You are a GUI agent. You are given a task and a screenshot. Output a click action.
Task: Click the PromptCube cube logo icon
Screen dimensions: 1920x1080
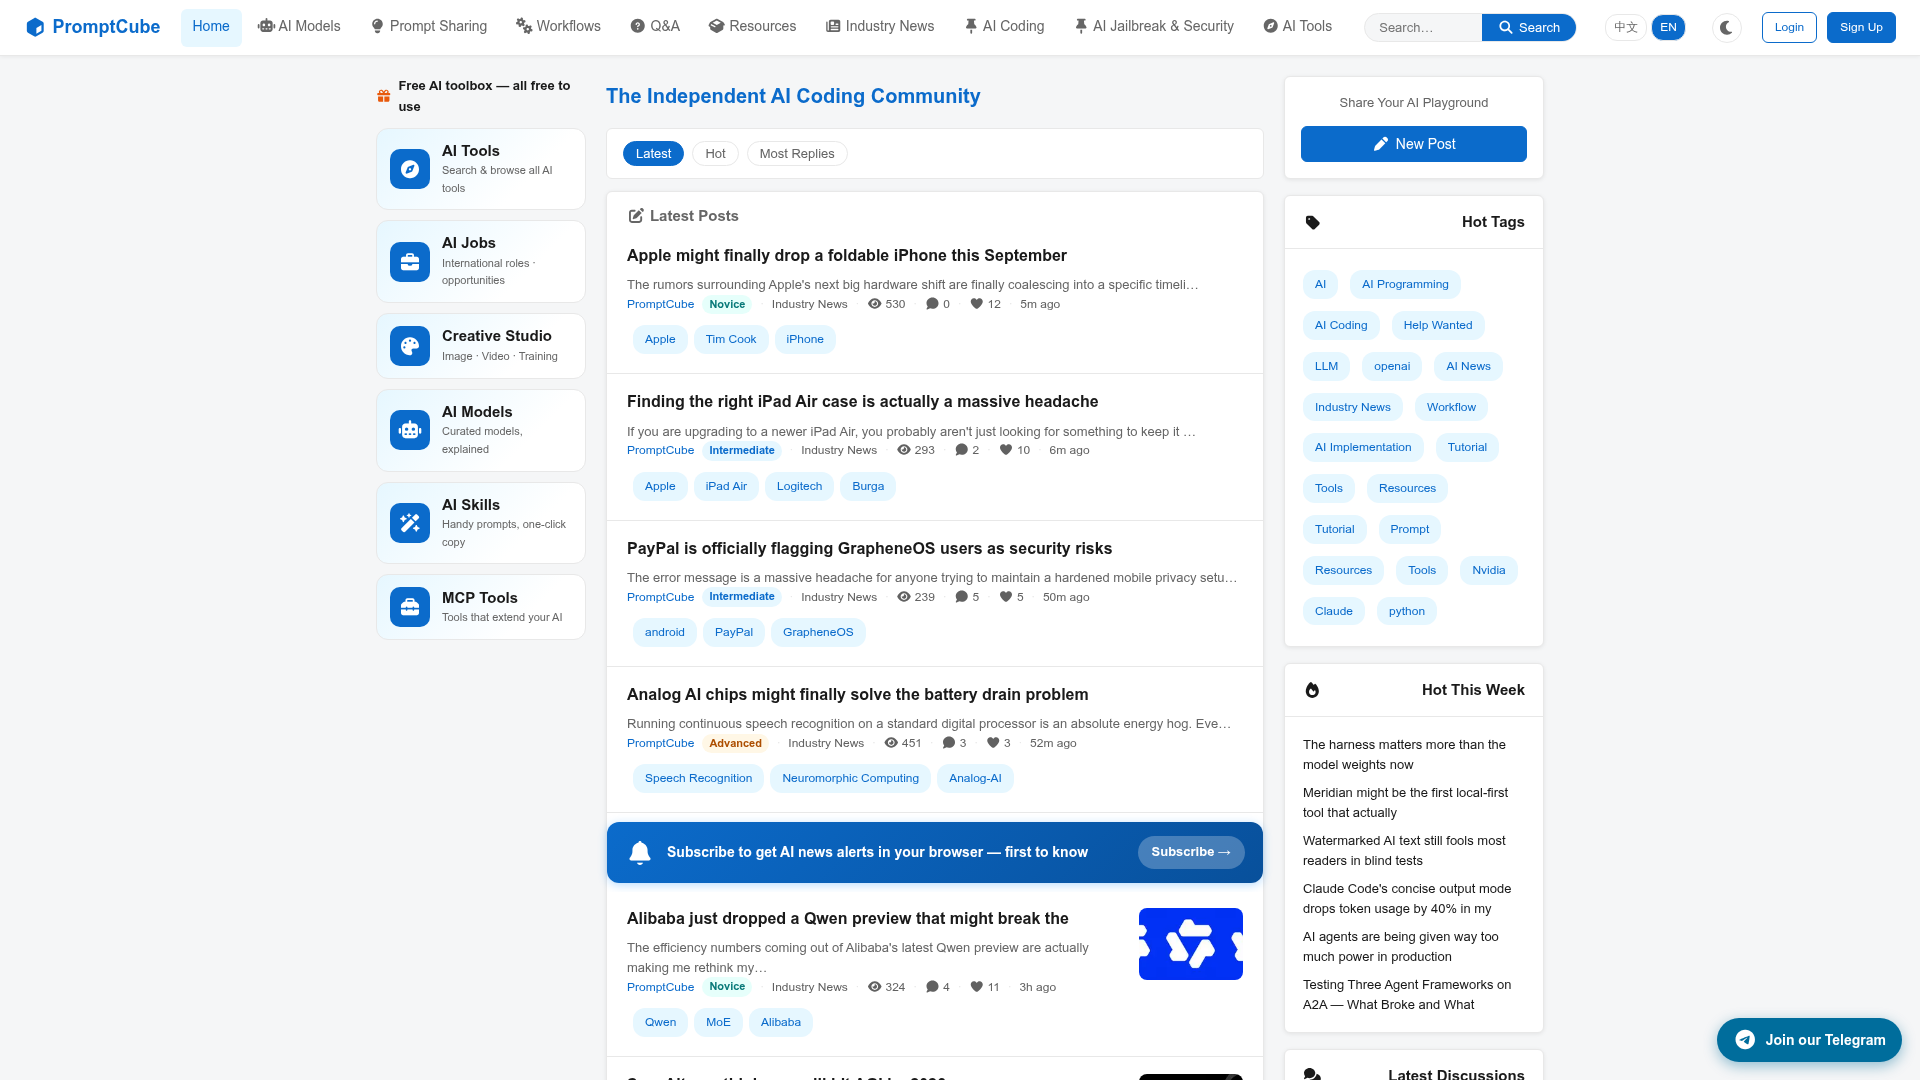[x=35, y=27]
